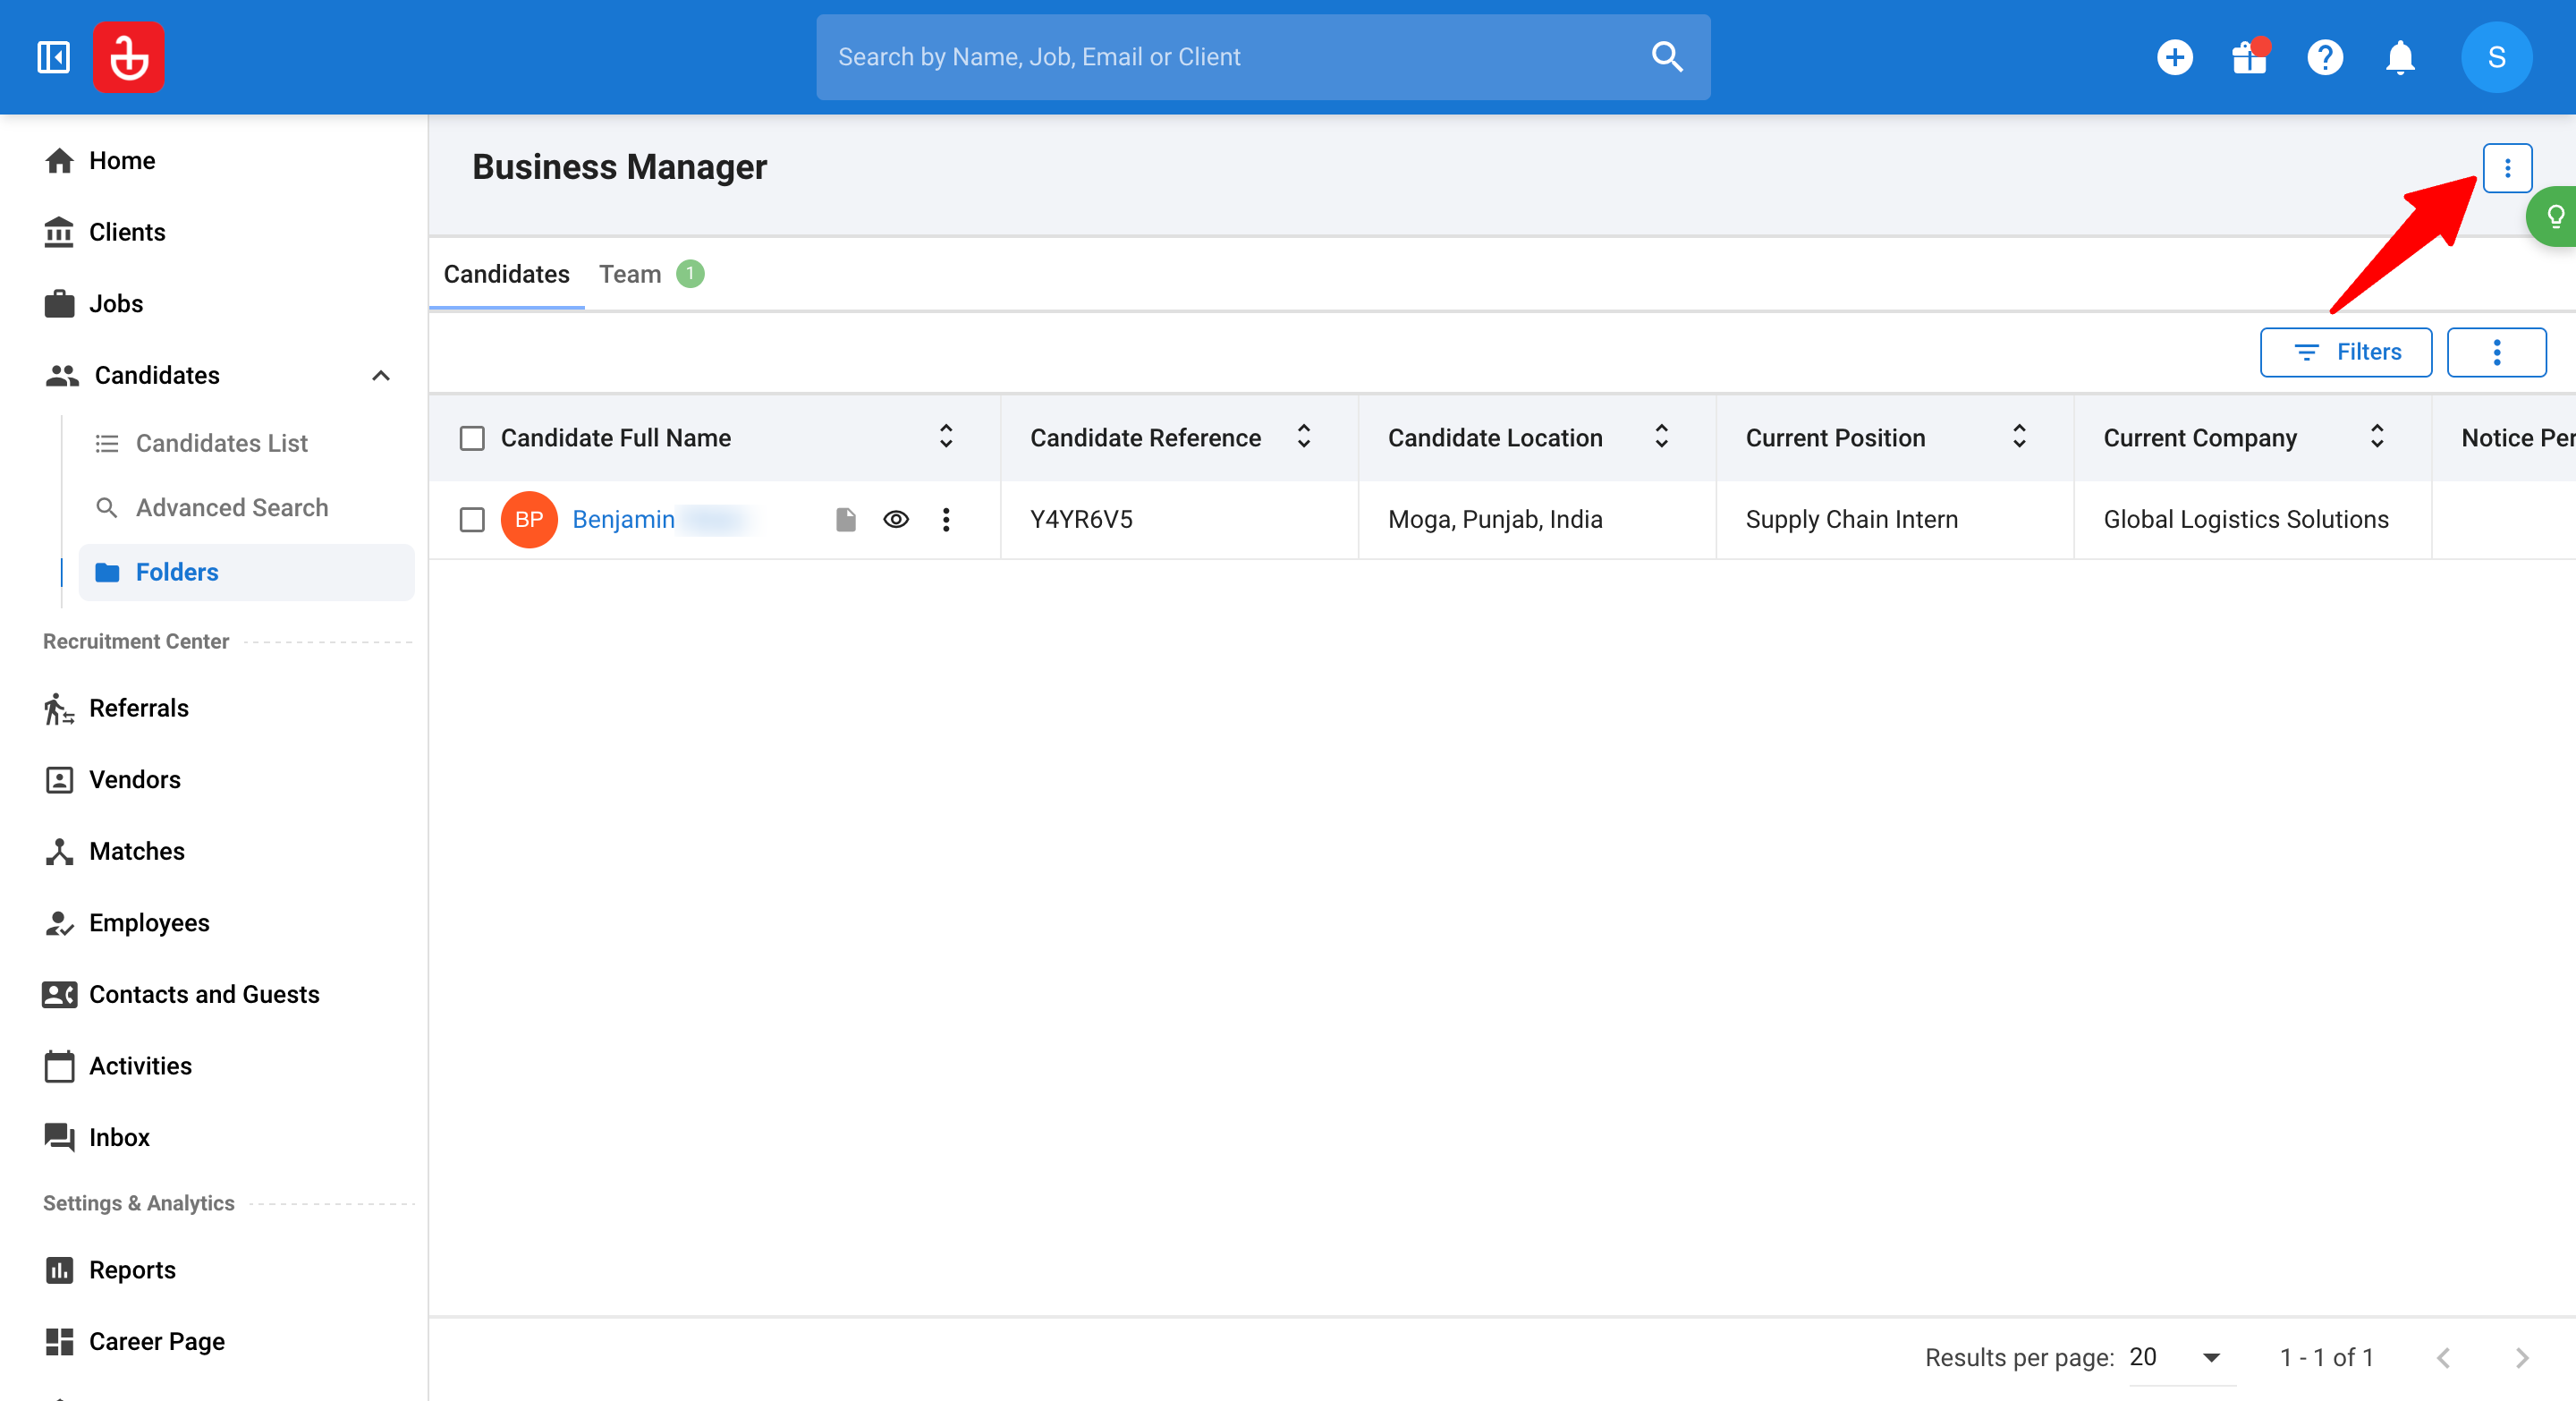Image resolution: width=2576 pixels, height=1401 pixels.
Task: Click Supply Chain Intern cell
Action: tap(1895, 520)
